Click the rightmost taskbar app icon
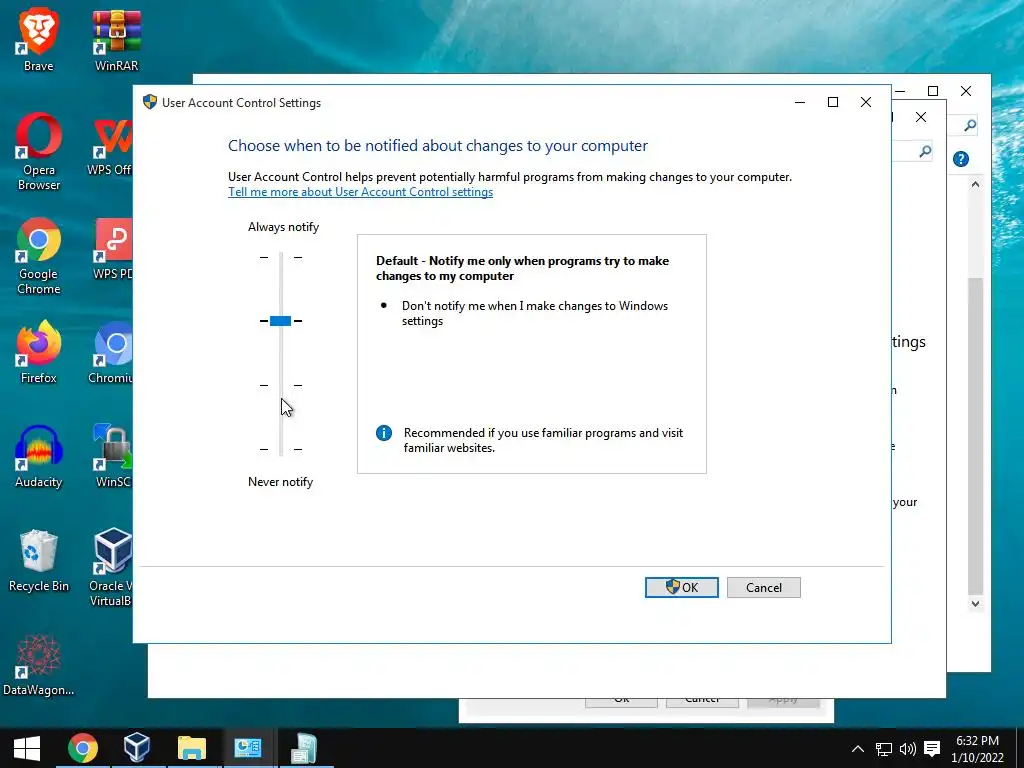Image resolution: width=1024 pixels, height=768 pixels. point(303,748)
